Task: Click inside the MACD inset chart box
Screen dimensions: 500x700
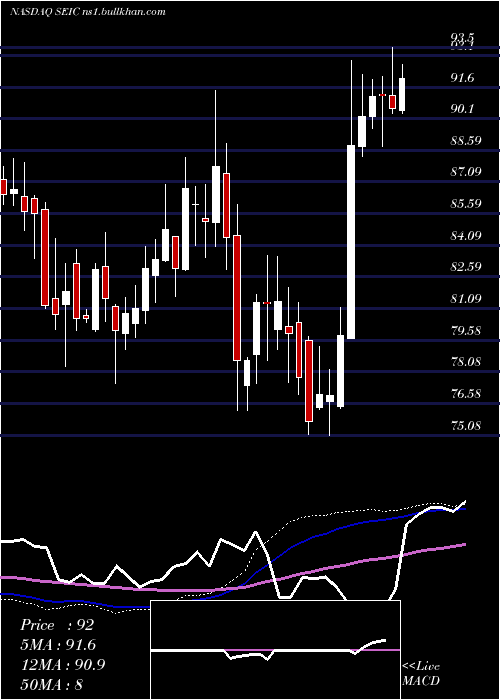Action: pyautogui.click(x=276, y=650)
